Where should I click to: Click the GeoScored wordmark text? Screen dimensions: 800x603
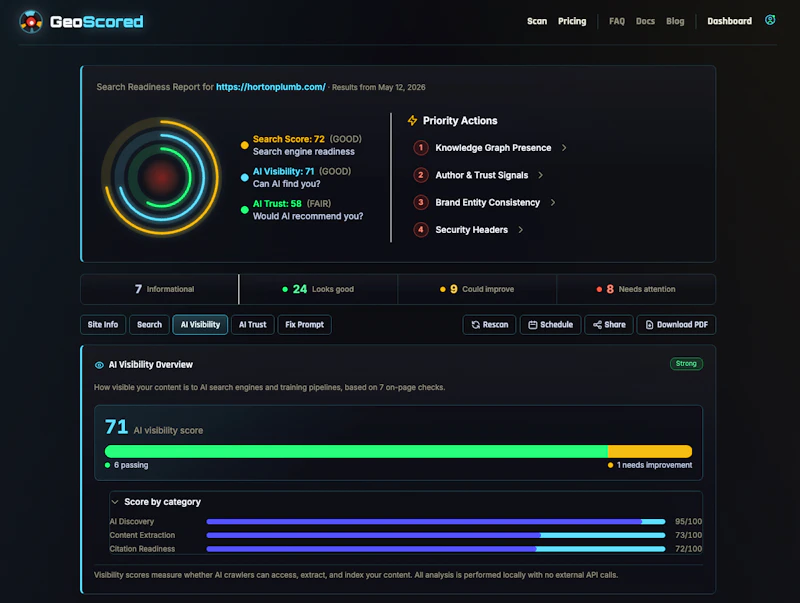[x=96, y=22]
